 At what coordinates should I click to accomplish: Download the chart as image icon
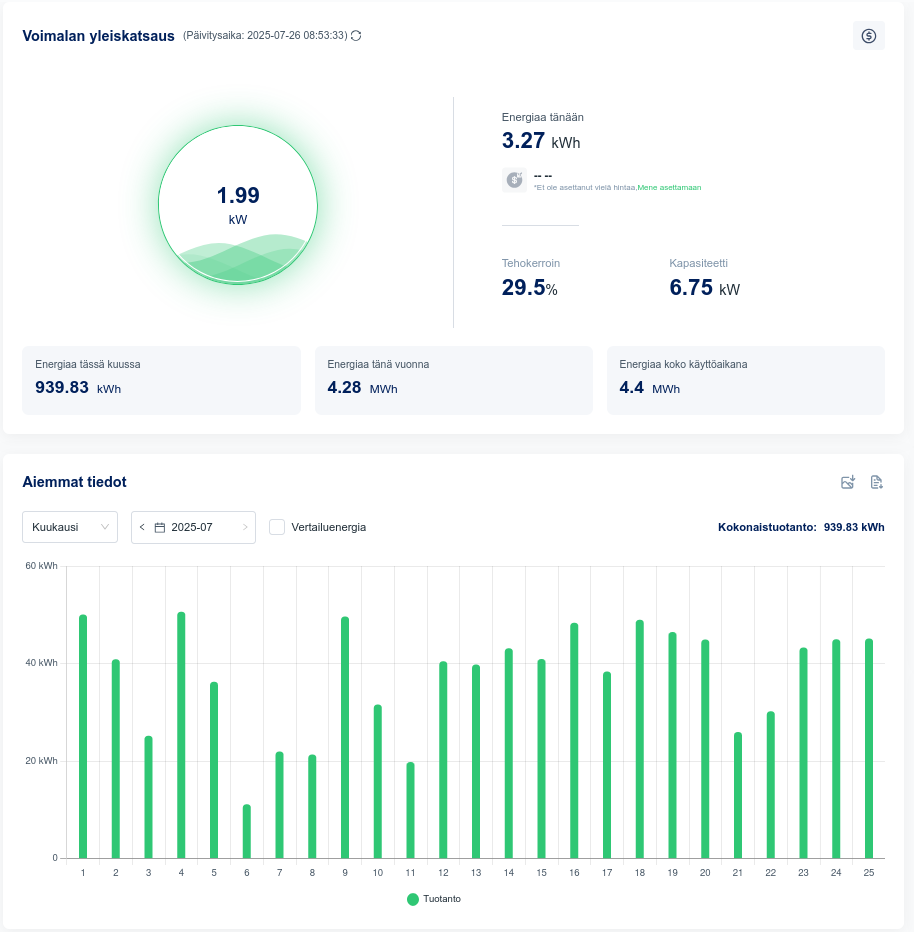[x=848, y=482]
